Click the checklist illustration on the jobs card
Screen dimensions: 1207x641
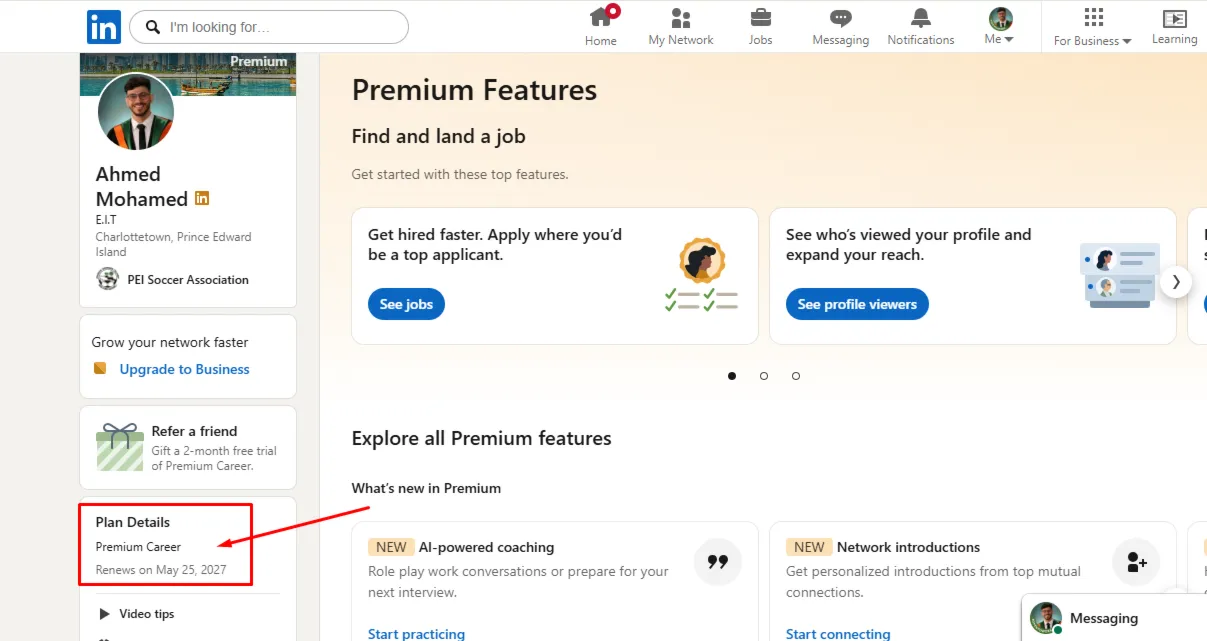701,276
